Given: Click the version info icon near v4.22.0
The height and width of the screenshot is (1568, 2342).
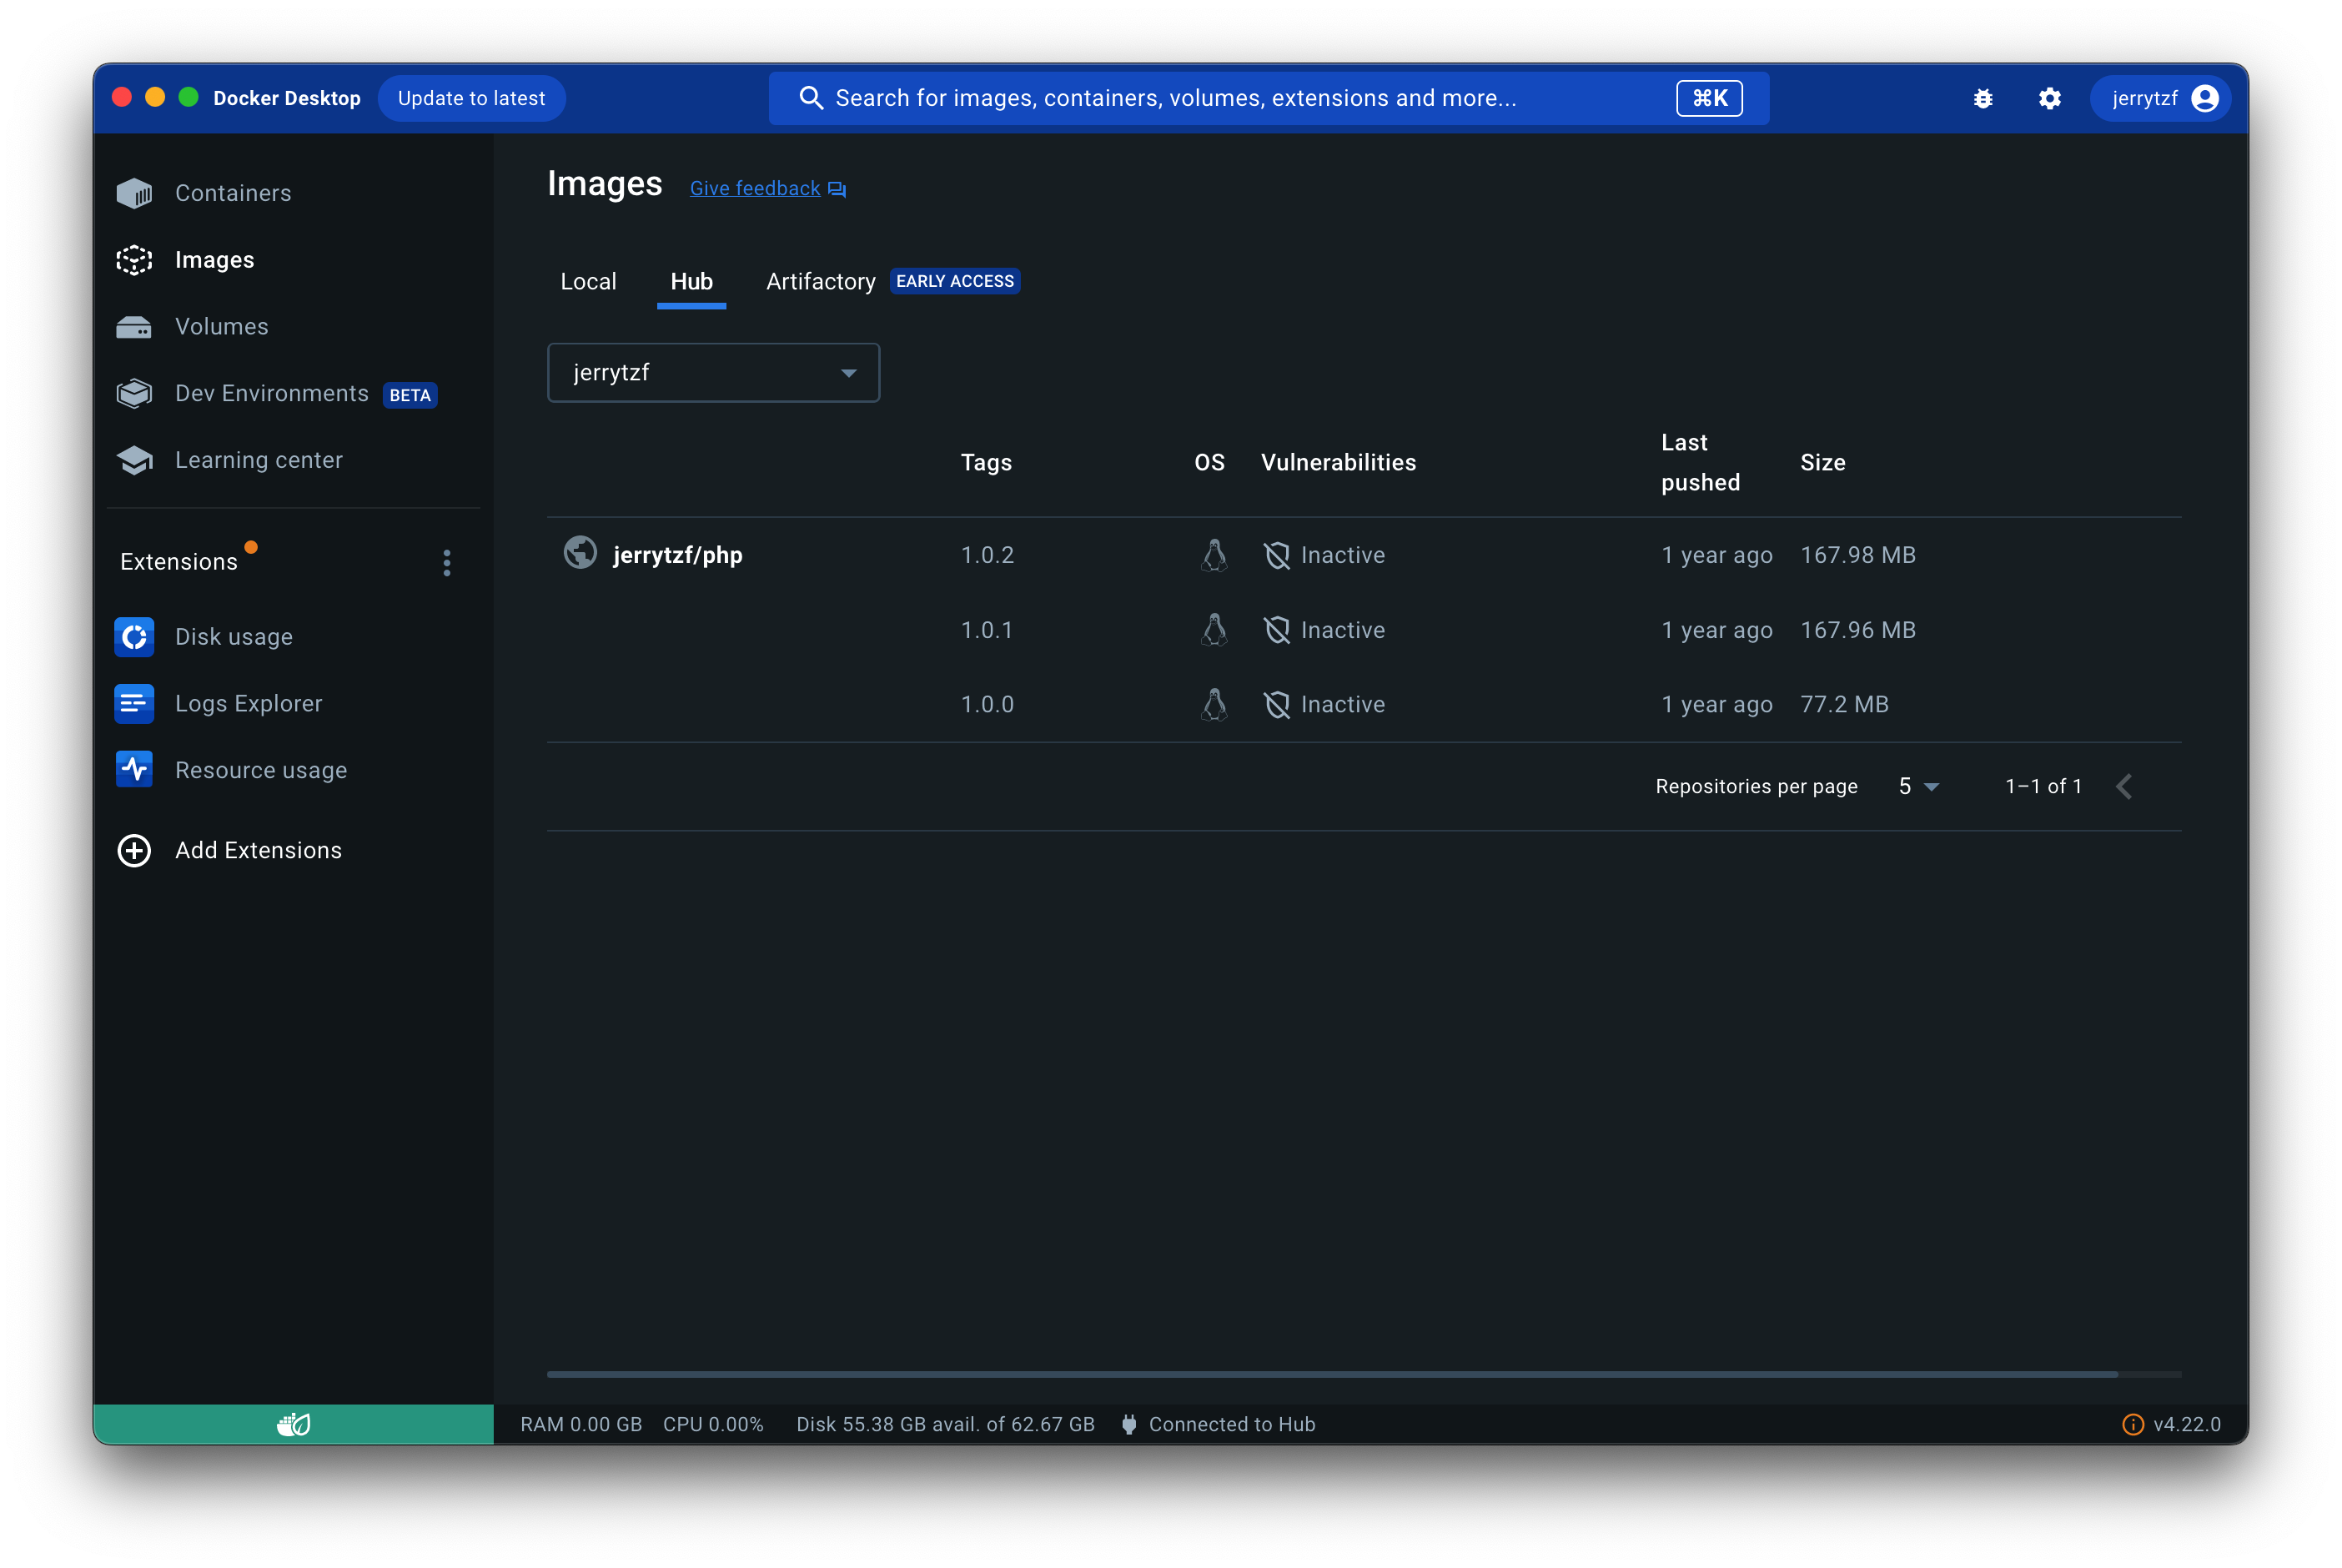Looking at the screenshot, I should click(x=2133, y=1424).
